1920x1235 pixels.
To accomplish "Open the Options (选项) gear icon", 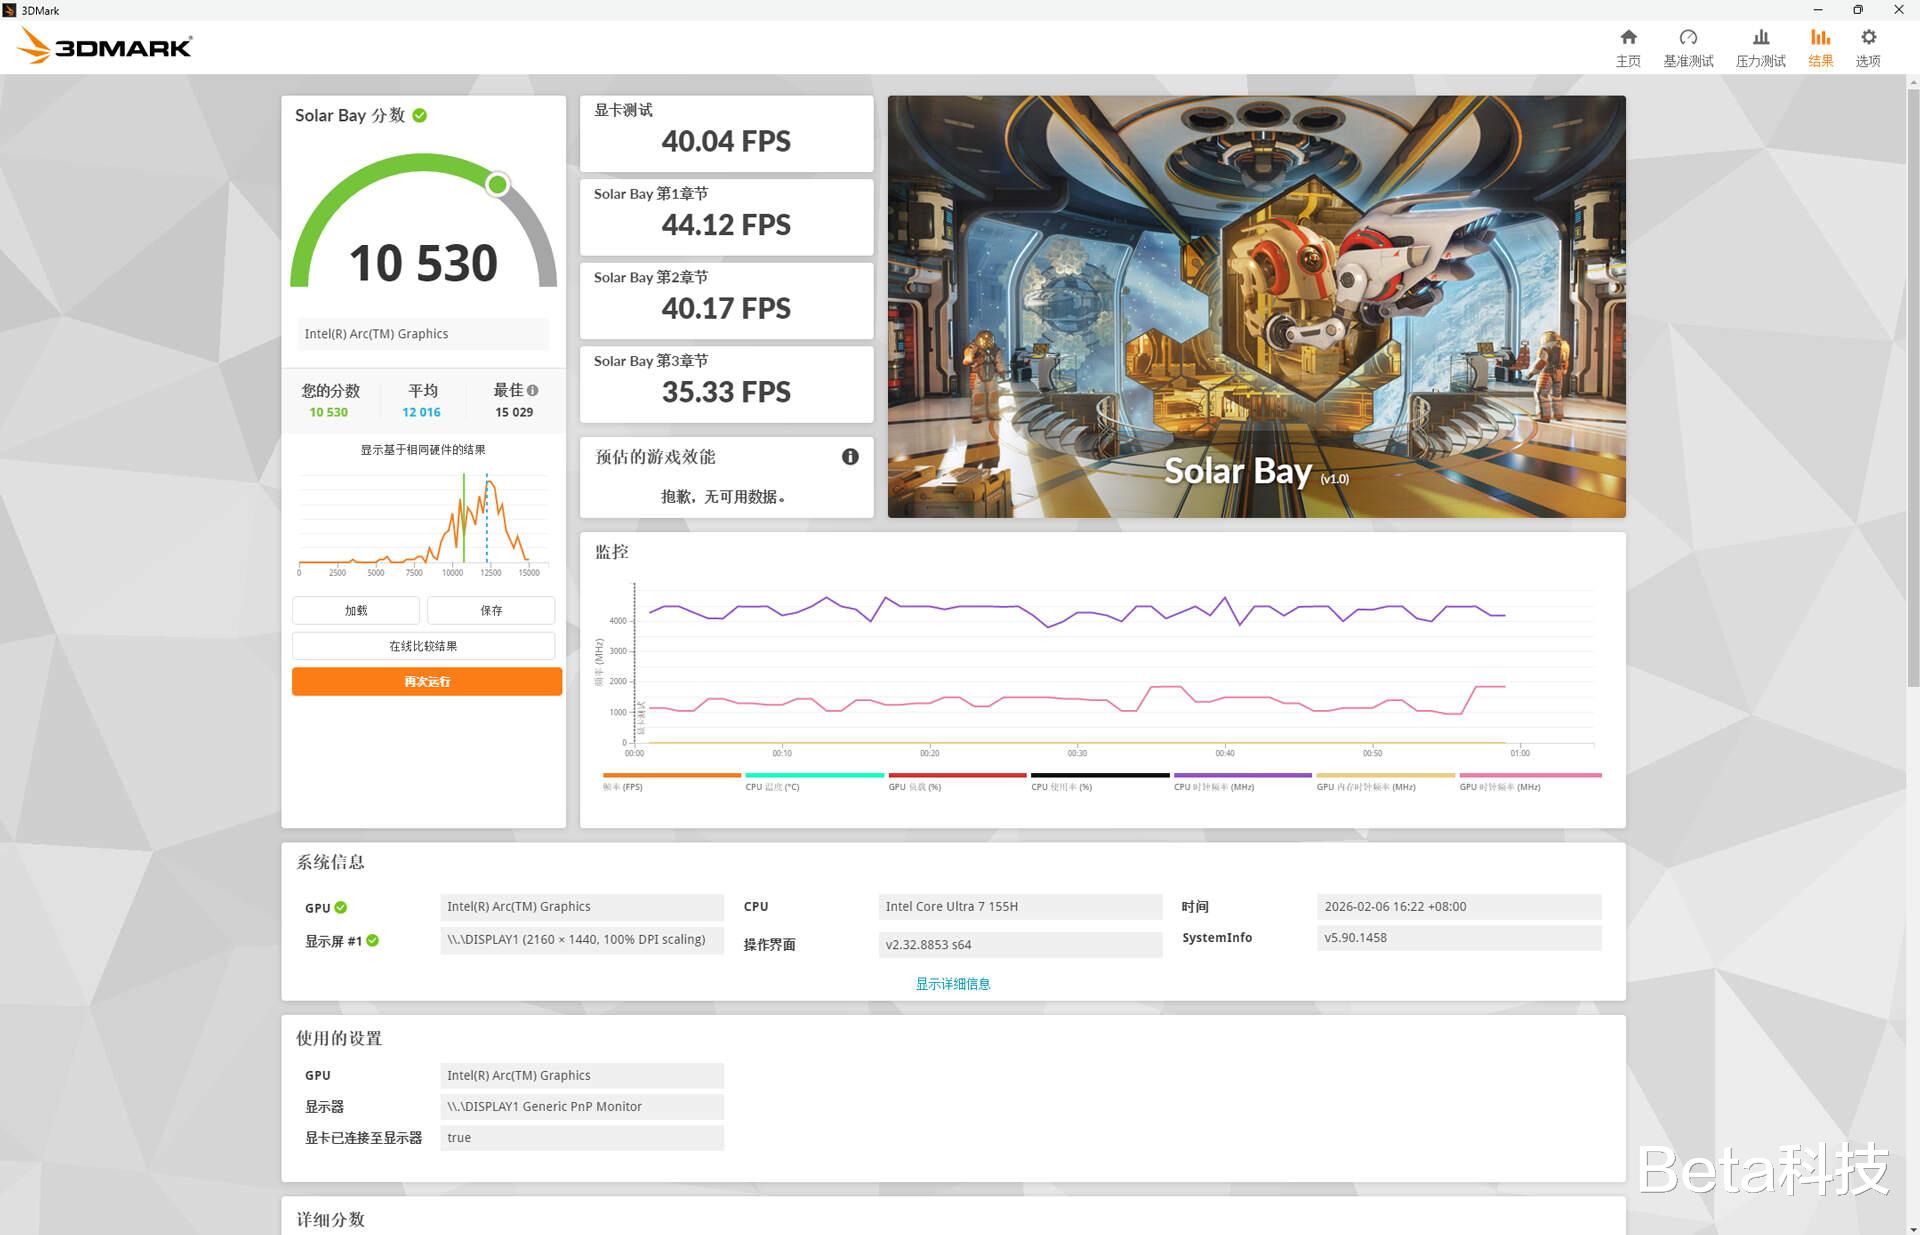I will point(1868,38).
